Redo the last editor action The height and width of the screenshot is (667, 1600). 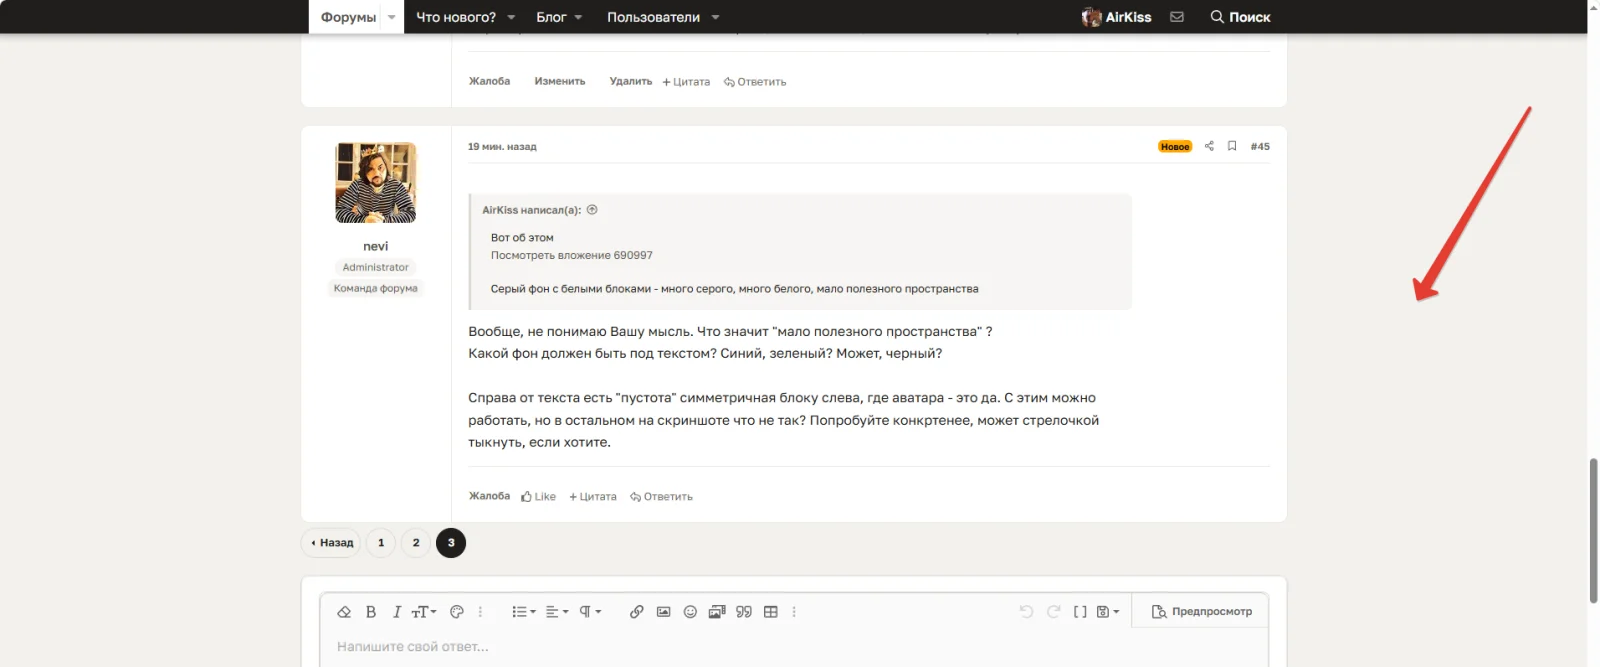[x=1053, y=612]
